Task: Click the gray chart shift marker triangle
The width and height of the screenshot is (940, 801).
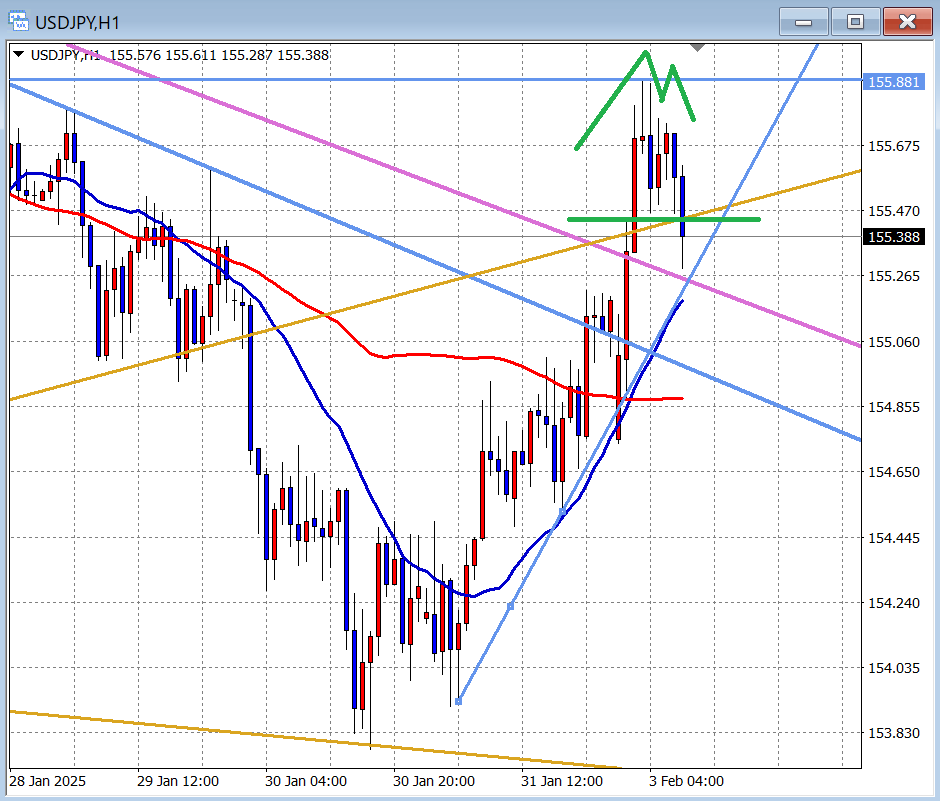Action: point(697,47)
